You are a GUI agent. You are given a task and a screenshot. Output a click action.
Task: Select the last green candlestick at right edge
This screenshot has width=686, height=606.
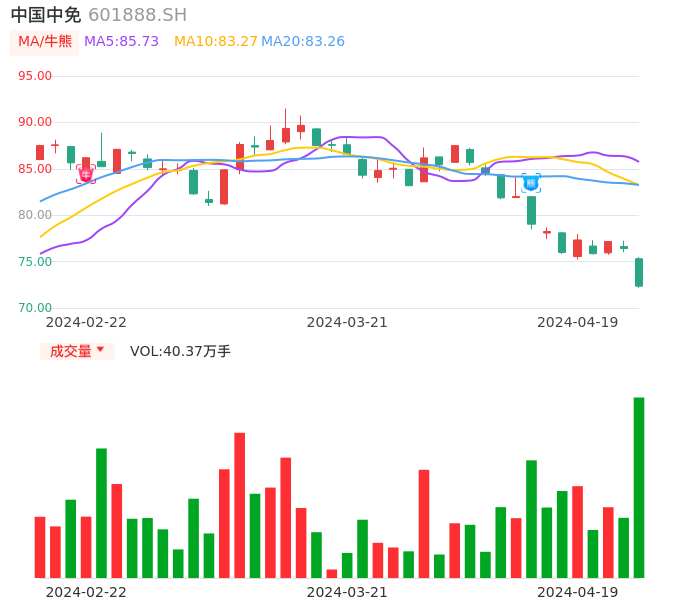pos(638,272)
